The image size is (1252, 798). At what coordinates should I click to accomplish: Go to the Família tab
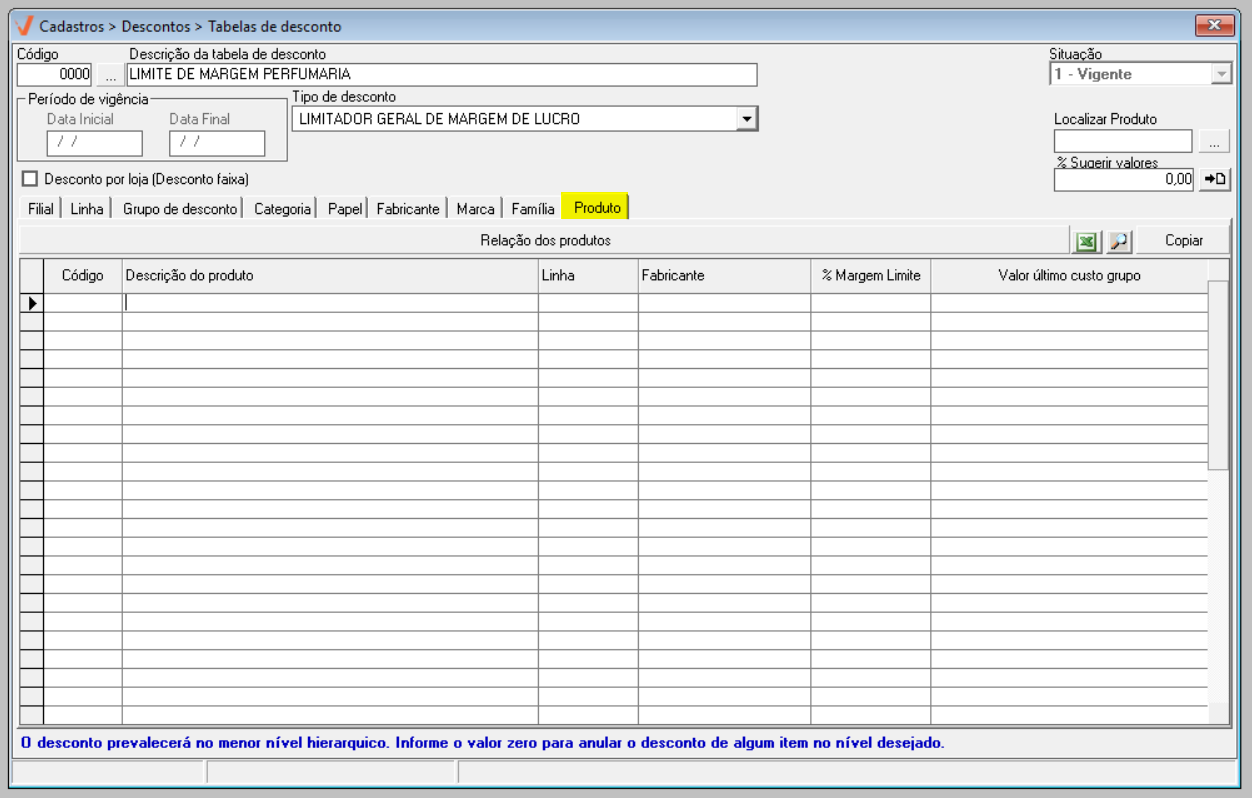click(x=532, y=209)
